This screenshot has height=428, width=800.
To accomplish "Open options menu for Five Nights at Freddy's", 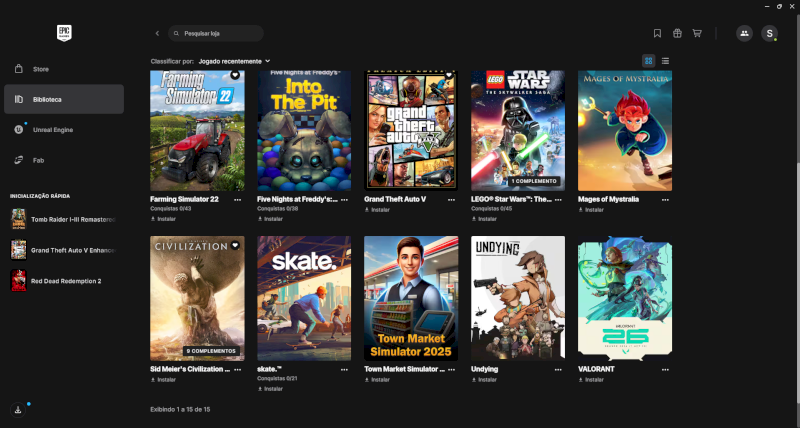I will pos(344,199).
